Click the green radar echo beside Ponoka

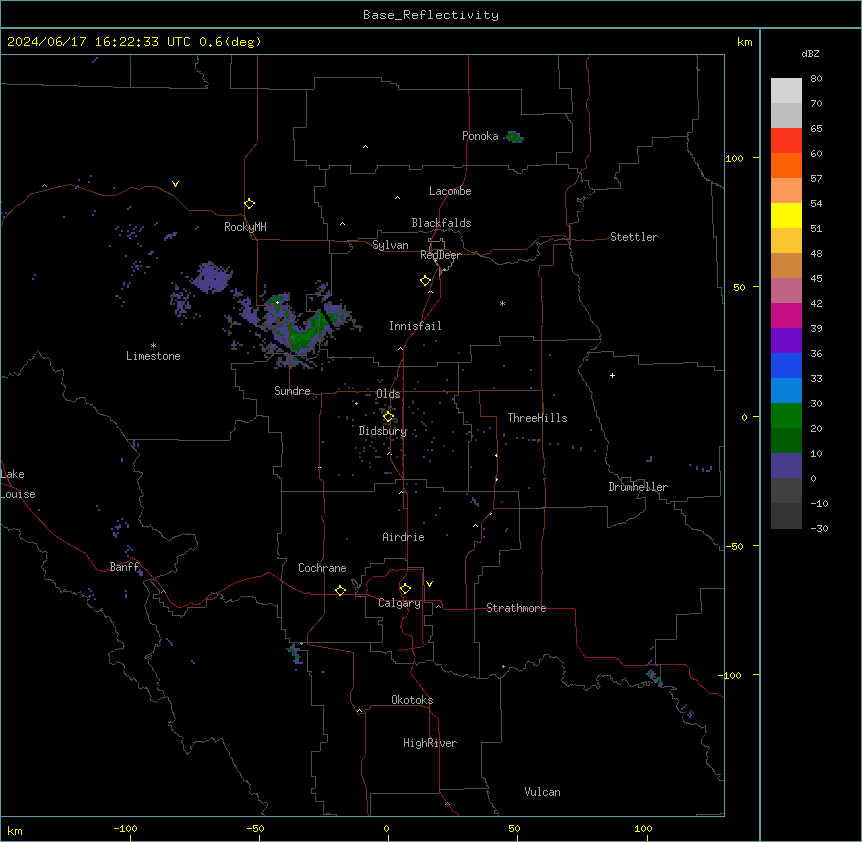(x=515, y=137)
